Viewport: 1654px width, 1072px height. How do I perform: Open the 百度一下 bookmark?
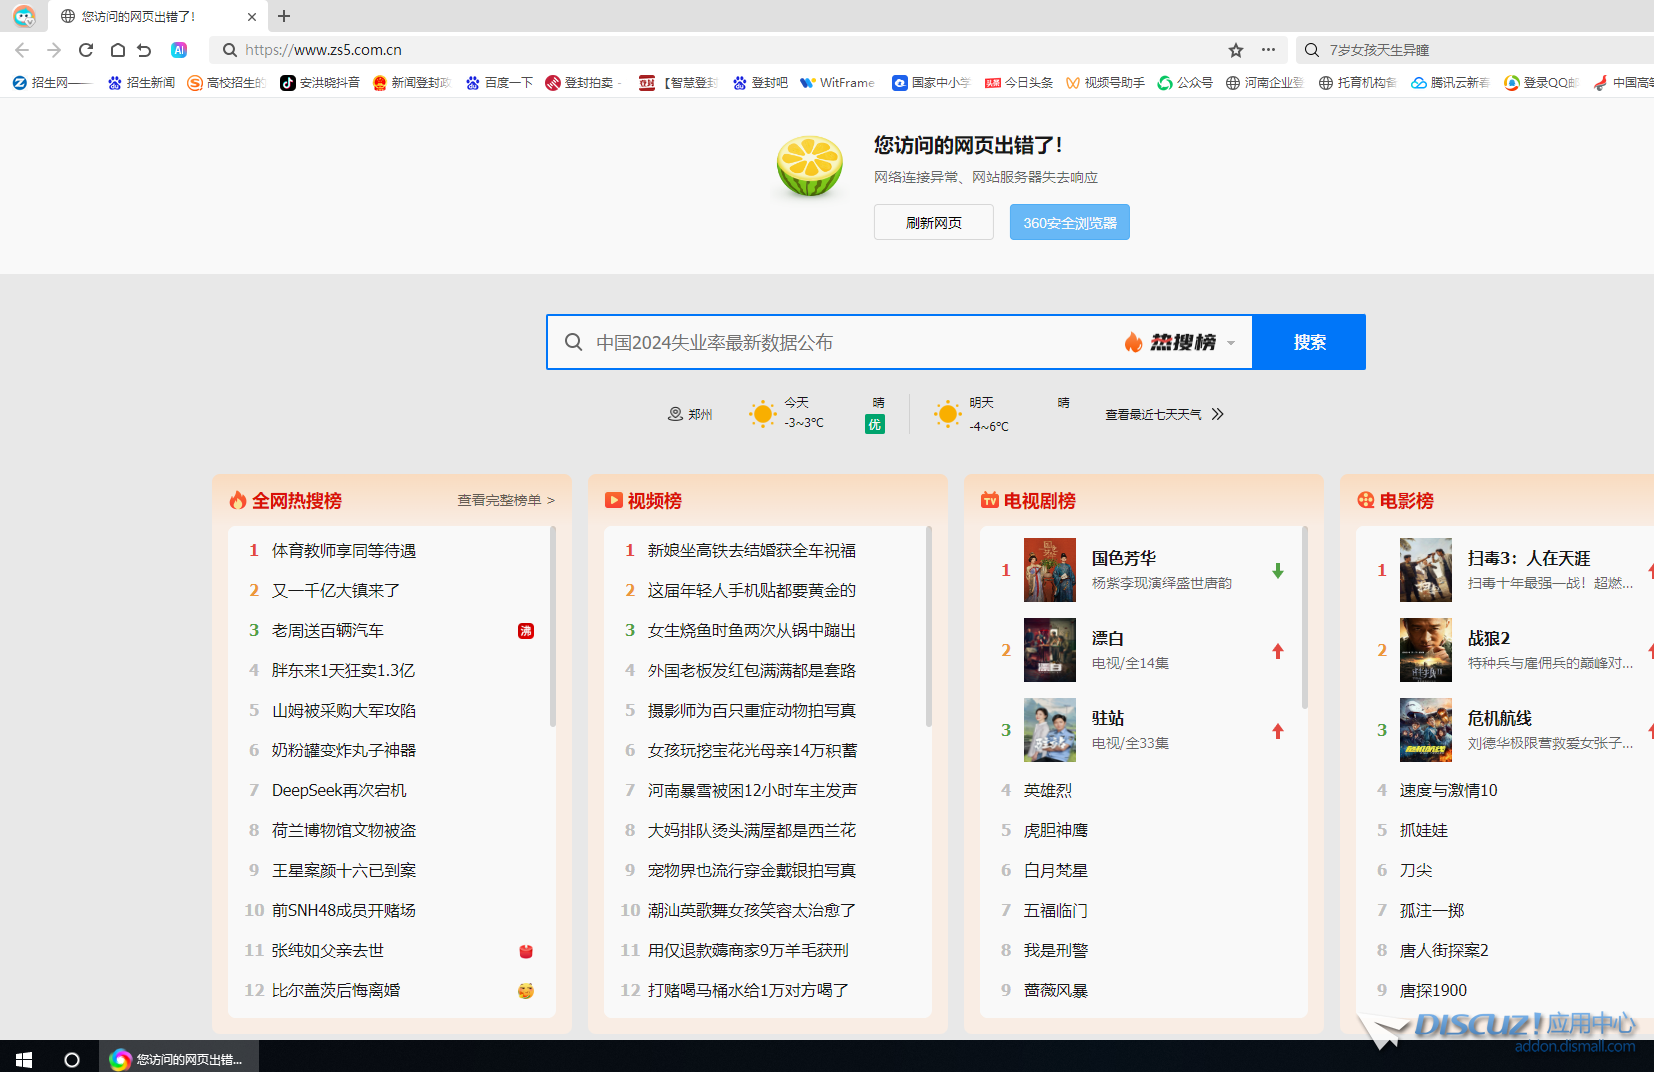499,83
